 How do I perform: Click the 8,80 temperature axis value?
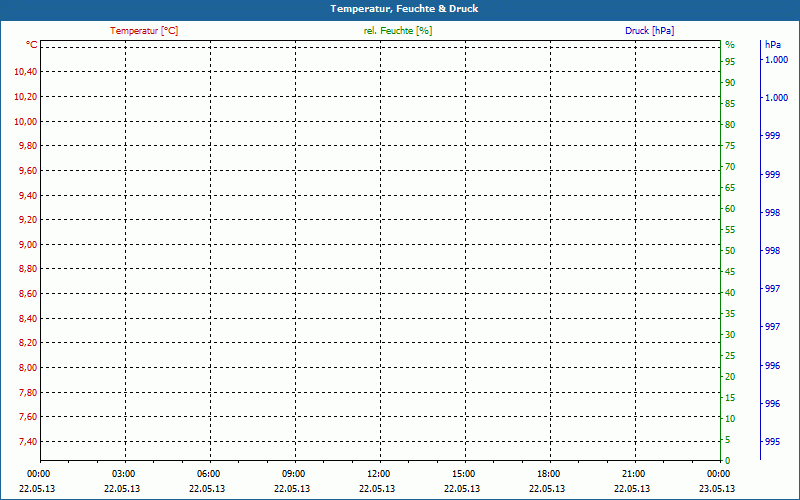[x=28, y=269]
